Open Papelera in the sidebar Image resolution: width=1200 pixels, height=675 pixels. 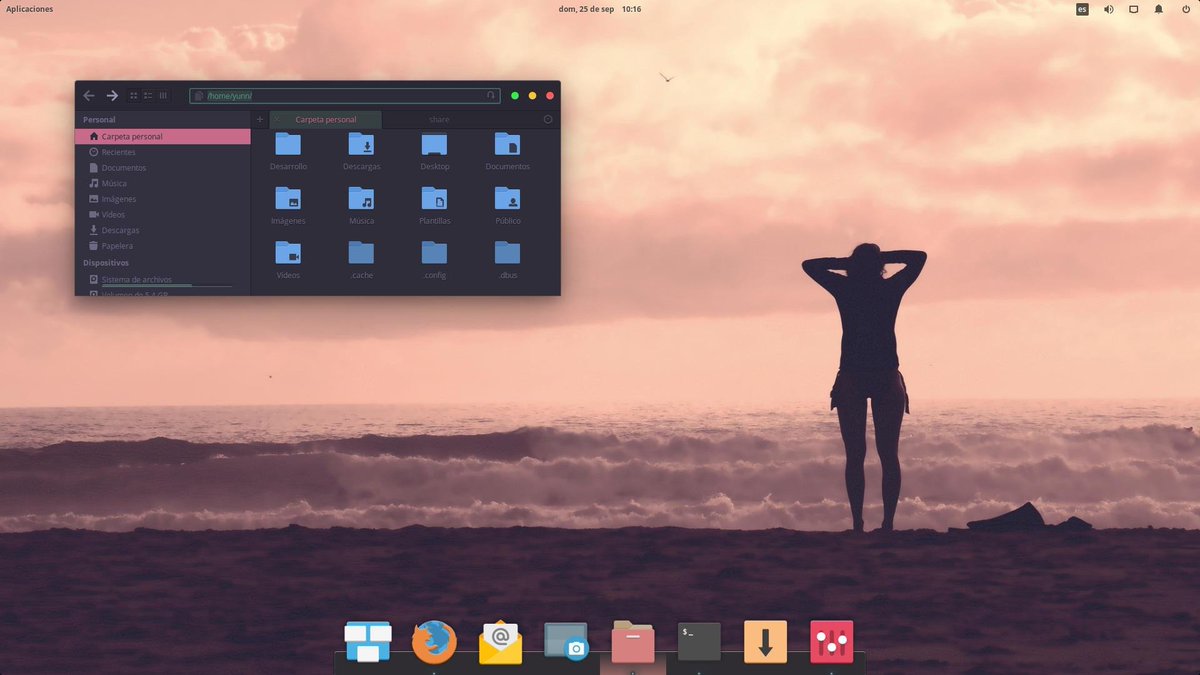162,245
